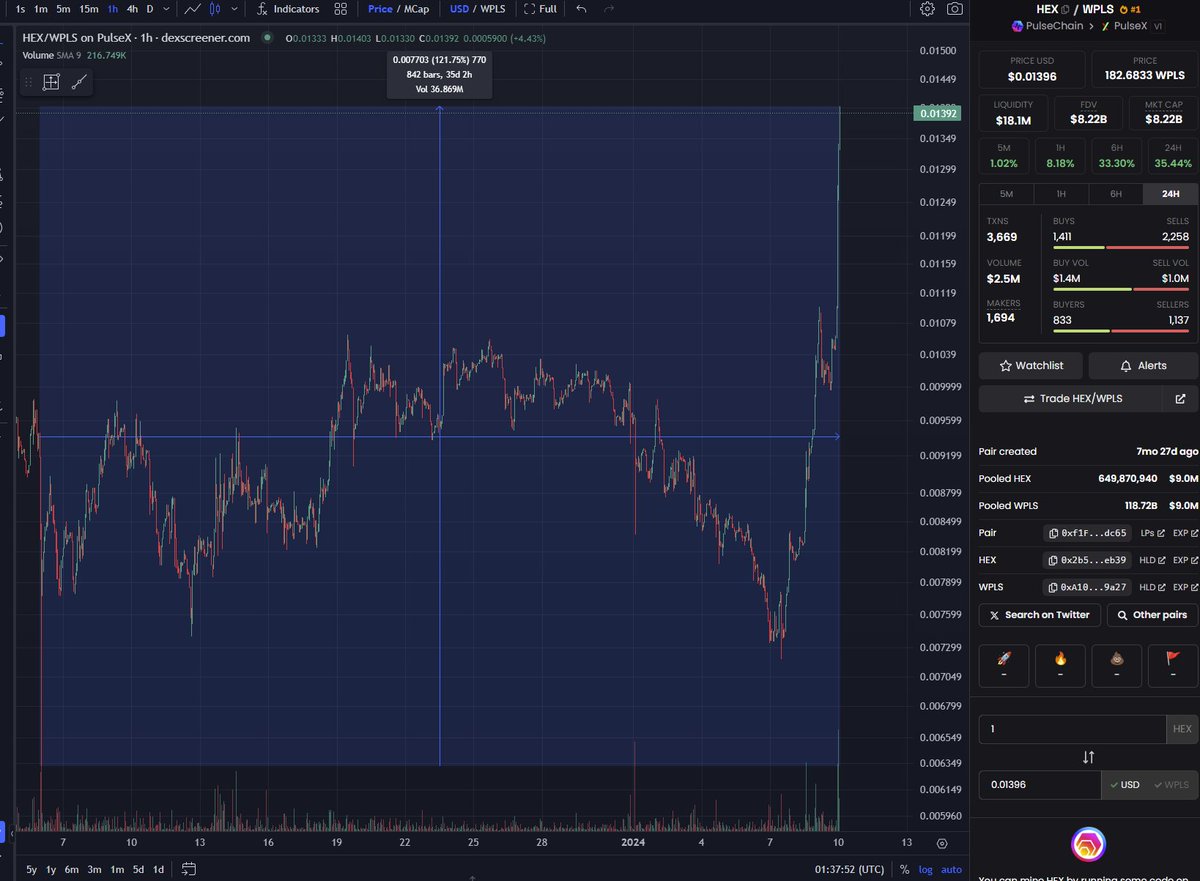Click the UTC time display
1200x881 pixels.
point(849,869)
